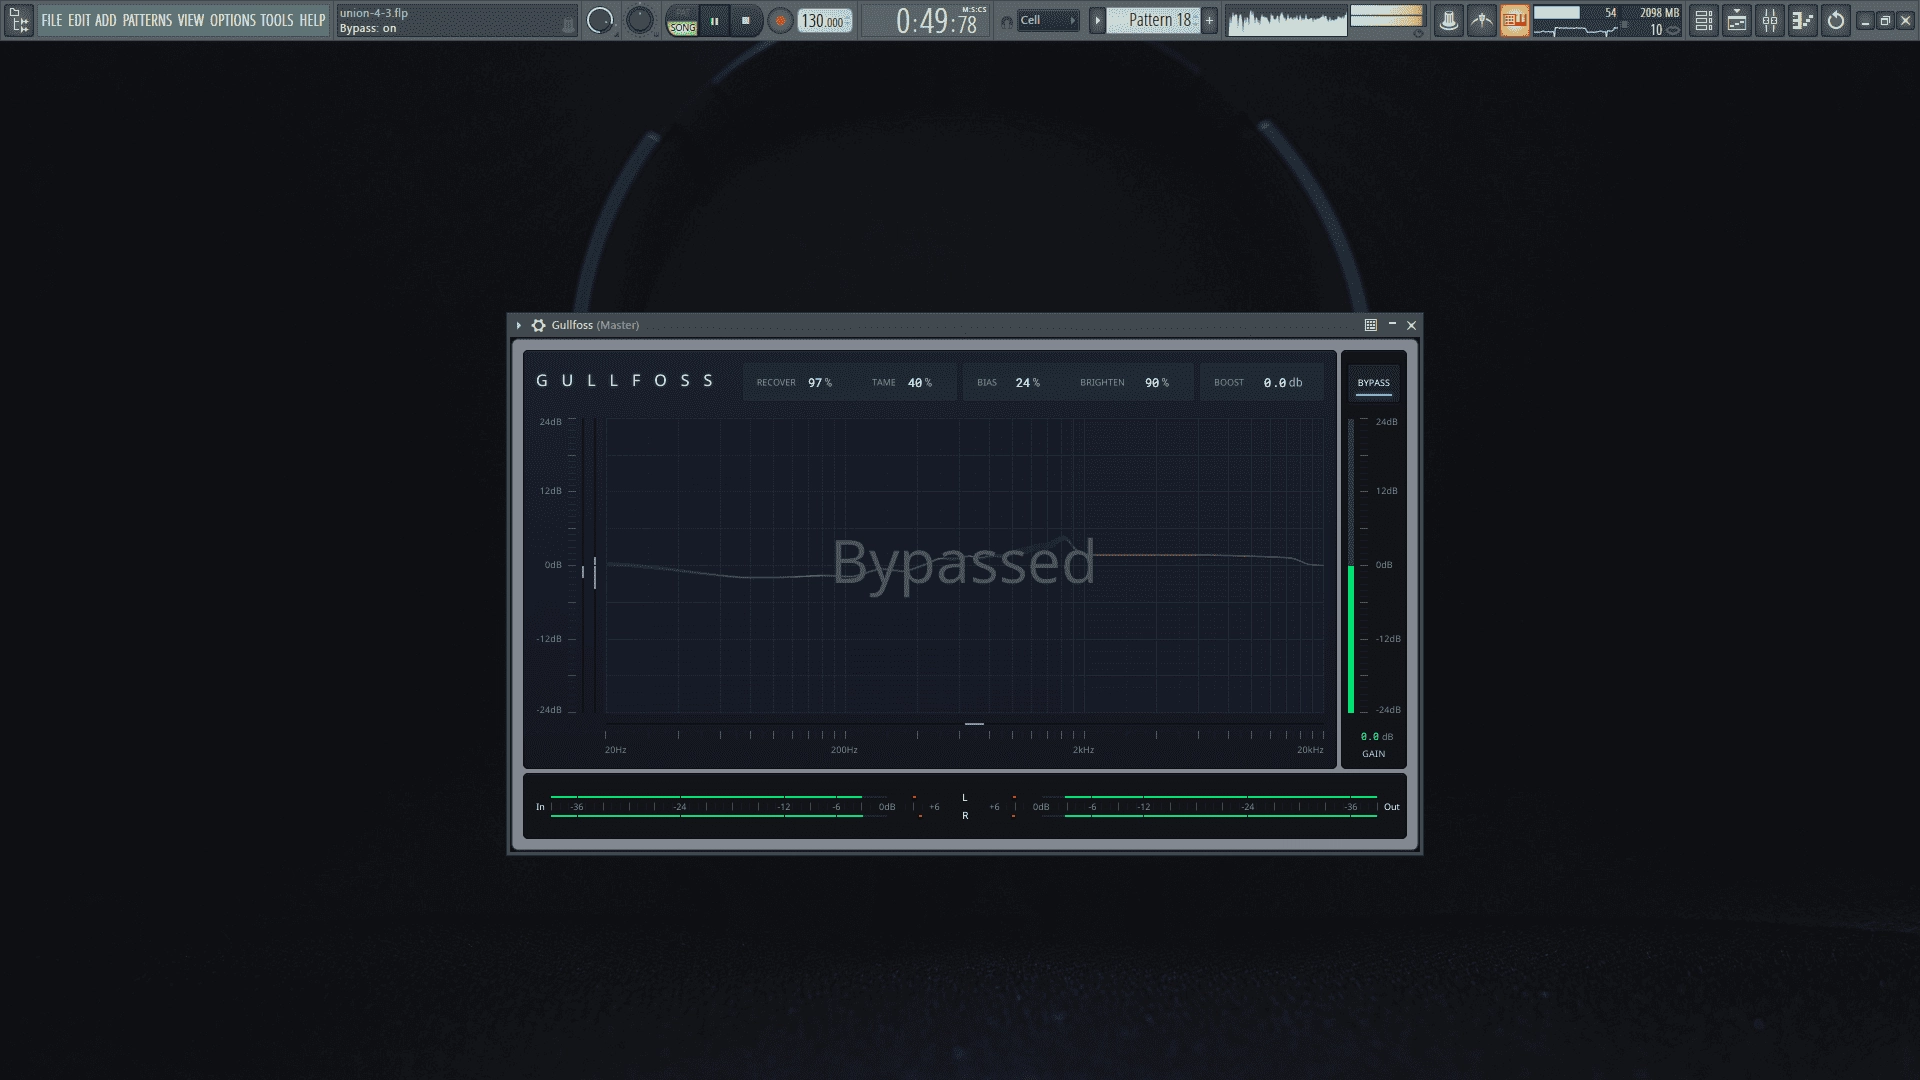Open the FL Studio main menu icon
The image size is (1920, 1080).
coord(19,20)
